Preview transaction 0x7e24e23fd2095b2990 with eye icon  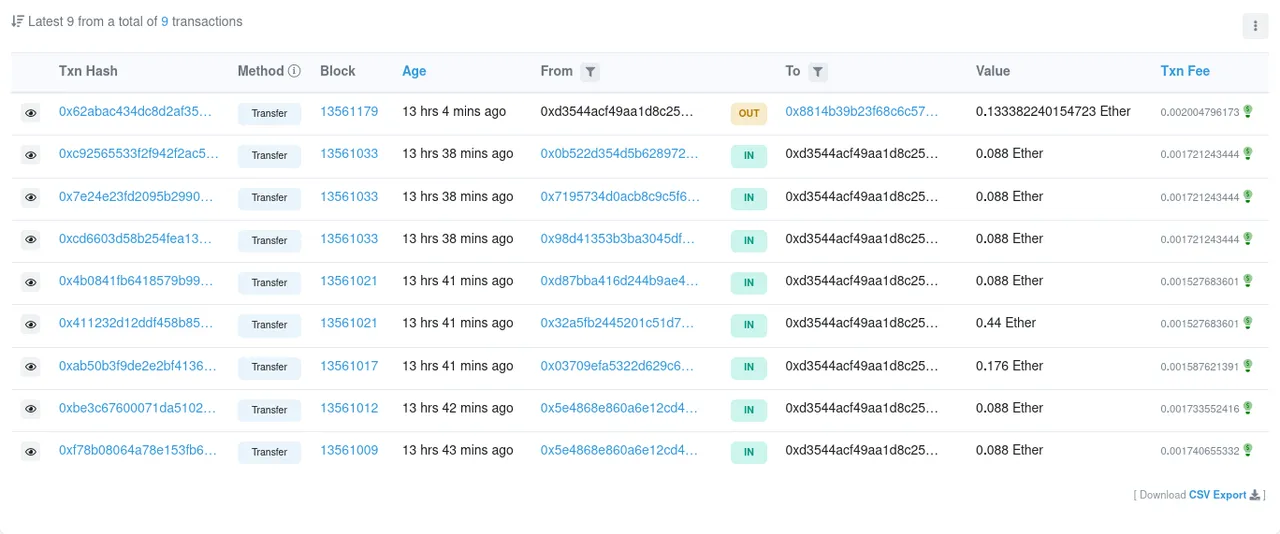[31, 198]
